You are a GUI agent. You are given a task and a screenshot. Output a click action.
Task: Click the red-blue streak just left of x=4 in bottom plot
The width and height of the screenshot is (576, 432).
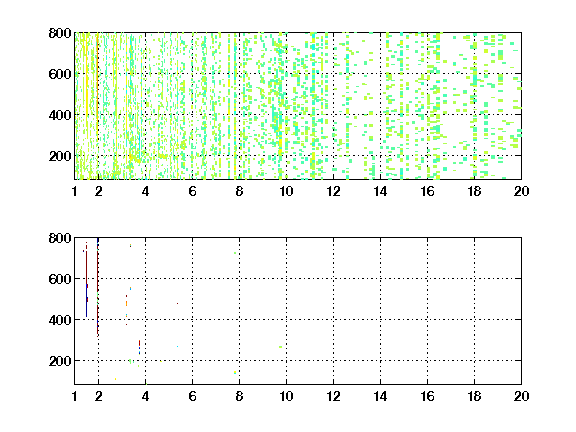(x=139, y=347)
